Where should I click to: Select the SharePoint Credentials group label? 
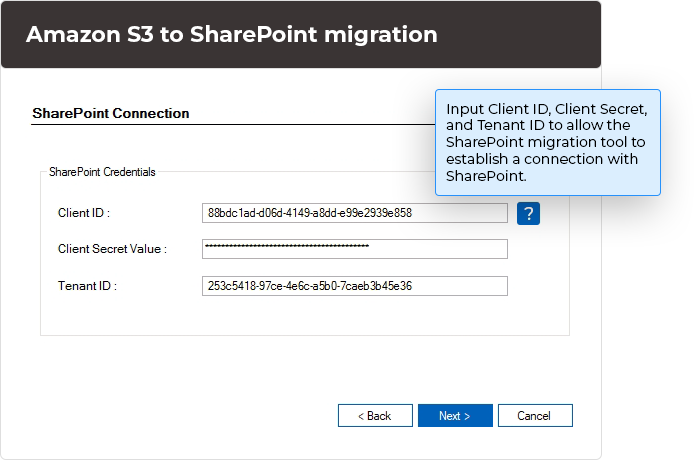coord(102,172)
